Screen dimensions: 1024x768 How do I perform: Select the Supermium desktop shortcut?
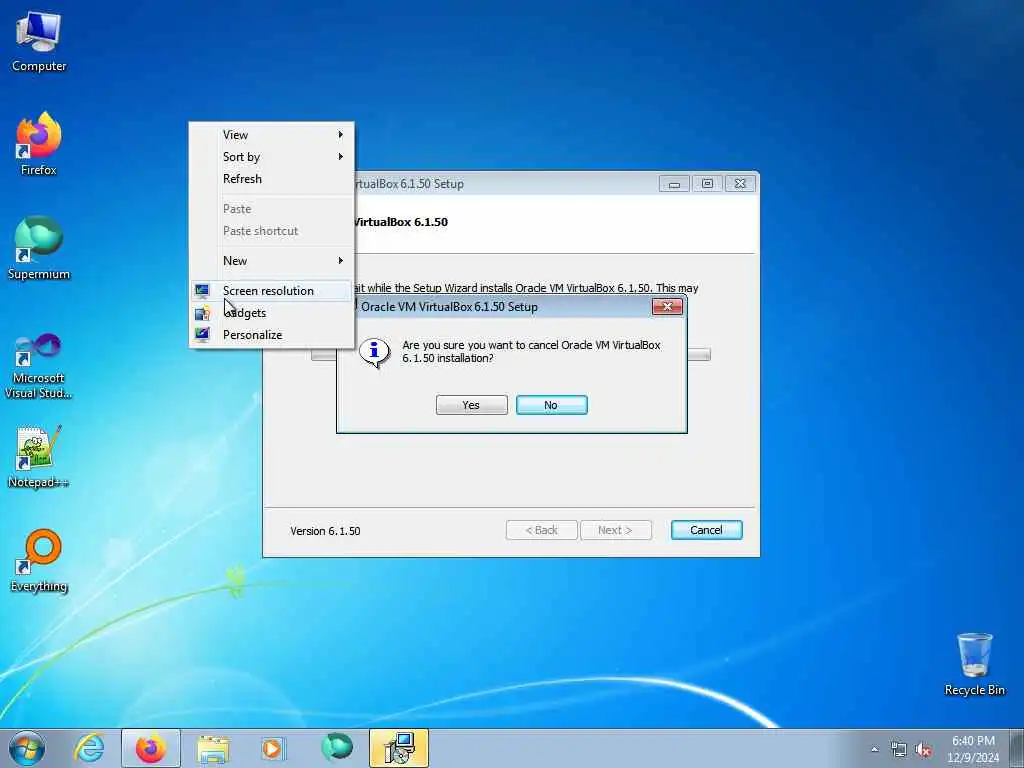tap(39, 248)
